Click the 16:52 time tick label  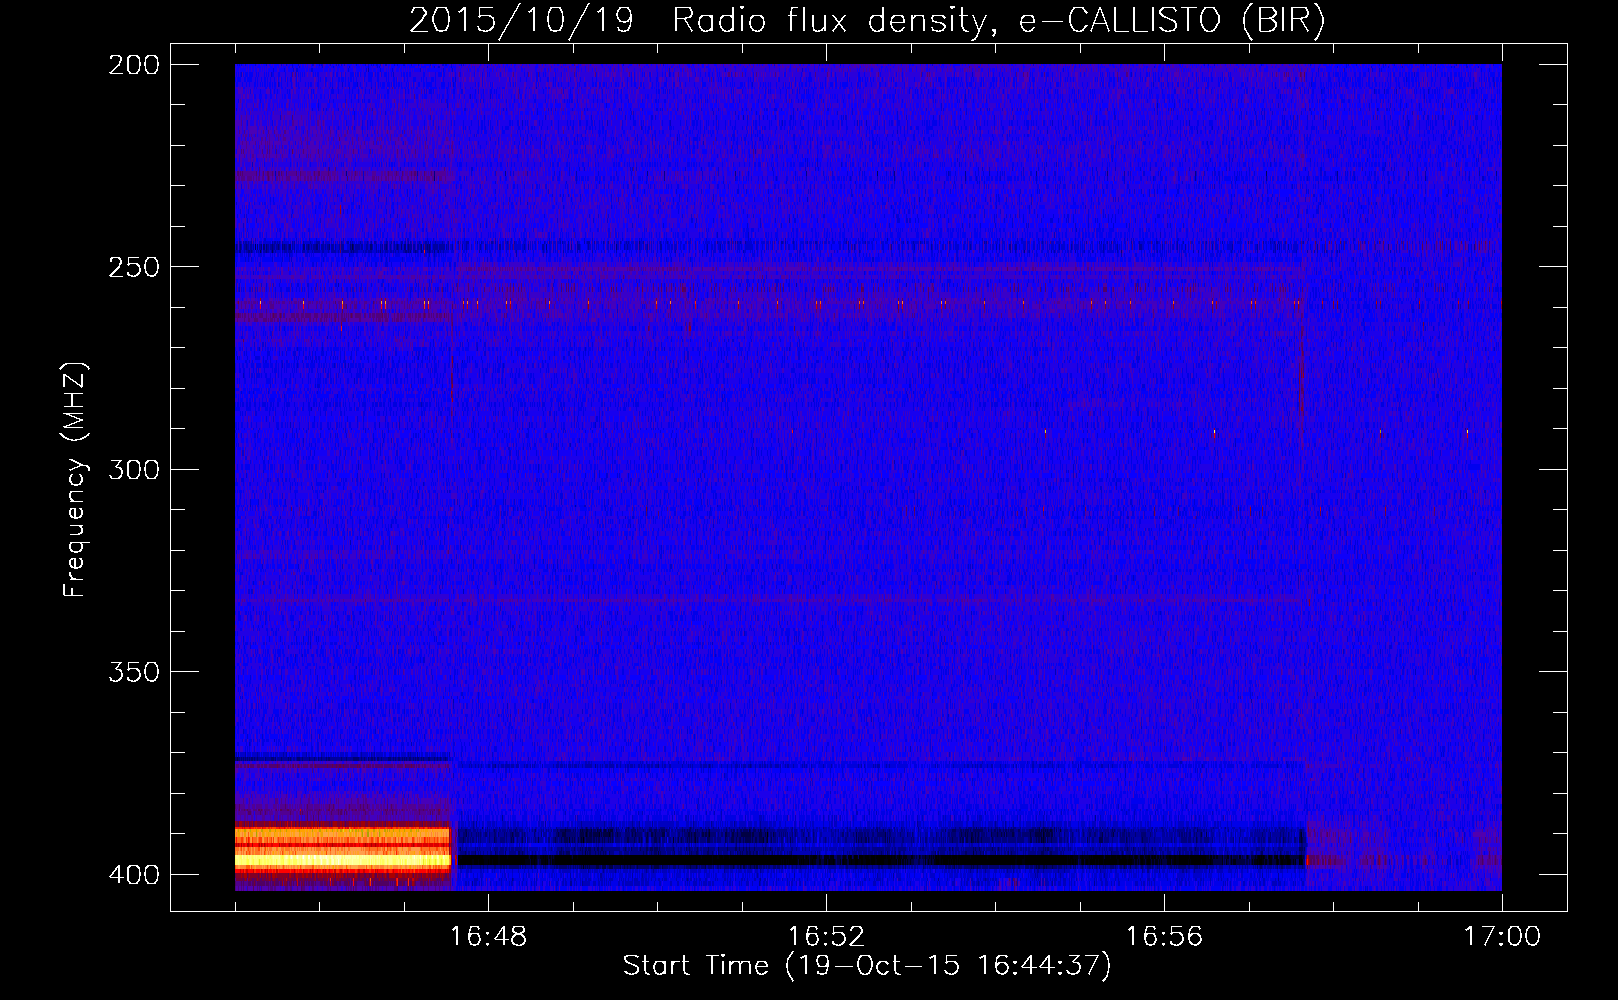point(826,937)
